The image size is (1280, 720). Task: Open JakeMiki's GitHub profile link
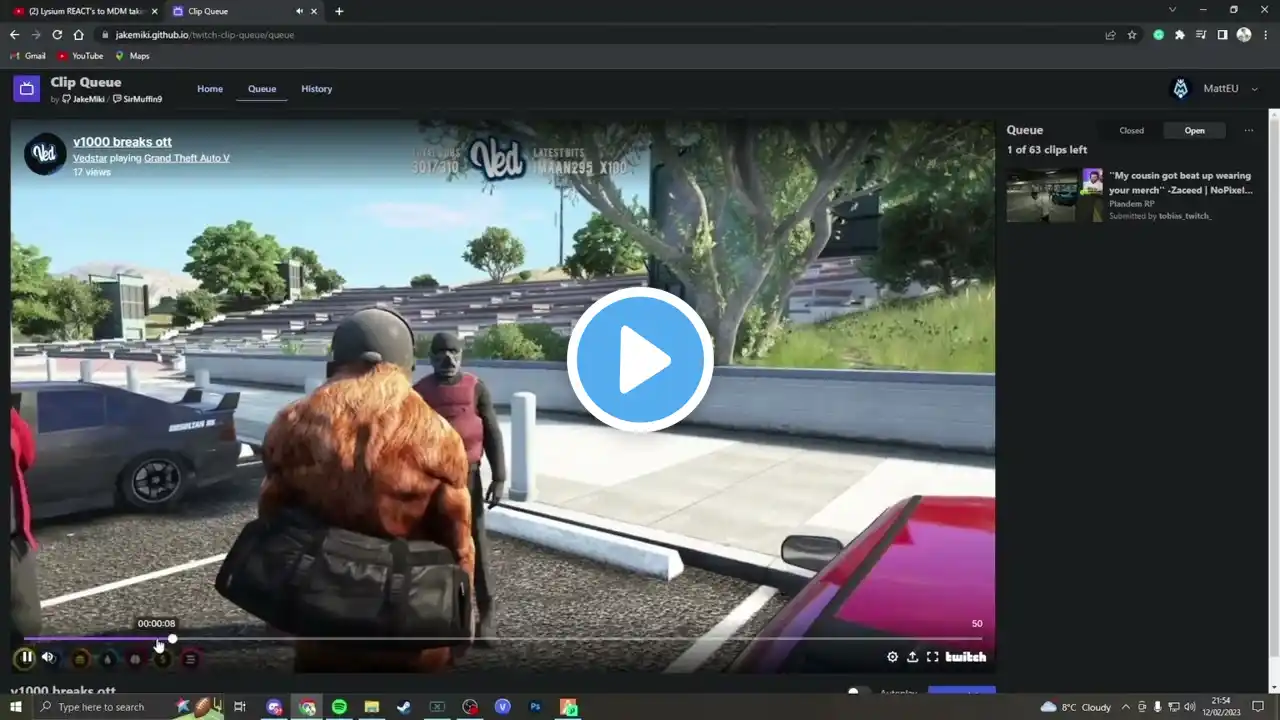pos(83,100)
